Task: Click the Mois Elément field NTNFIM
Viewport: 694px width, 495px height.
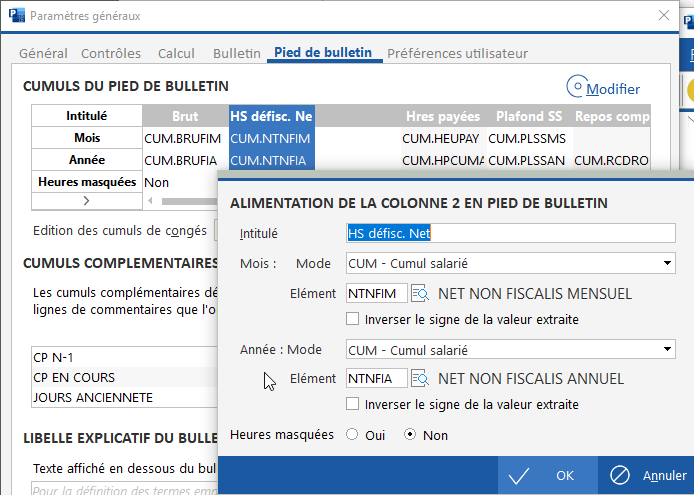Action: 377,294
